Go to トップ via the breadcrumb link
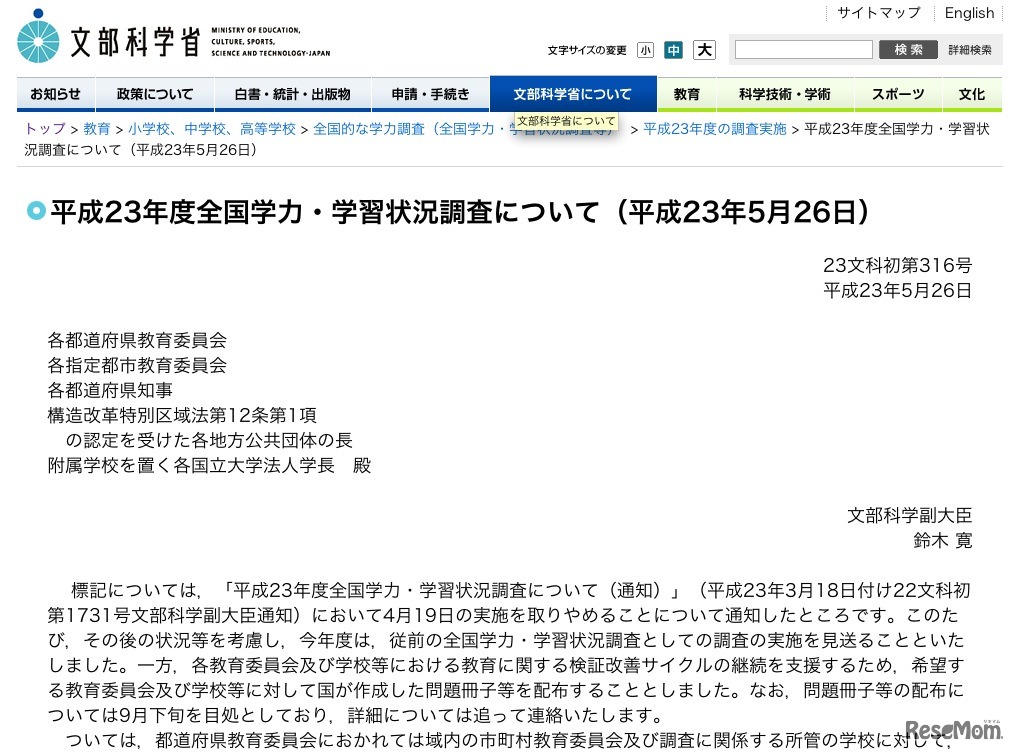Image resolution: width=1016 pixels, height=753 pixels. (x=43, y=128)
